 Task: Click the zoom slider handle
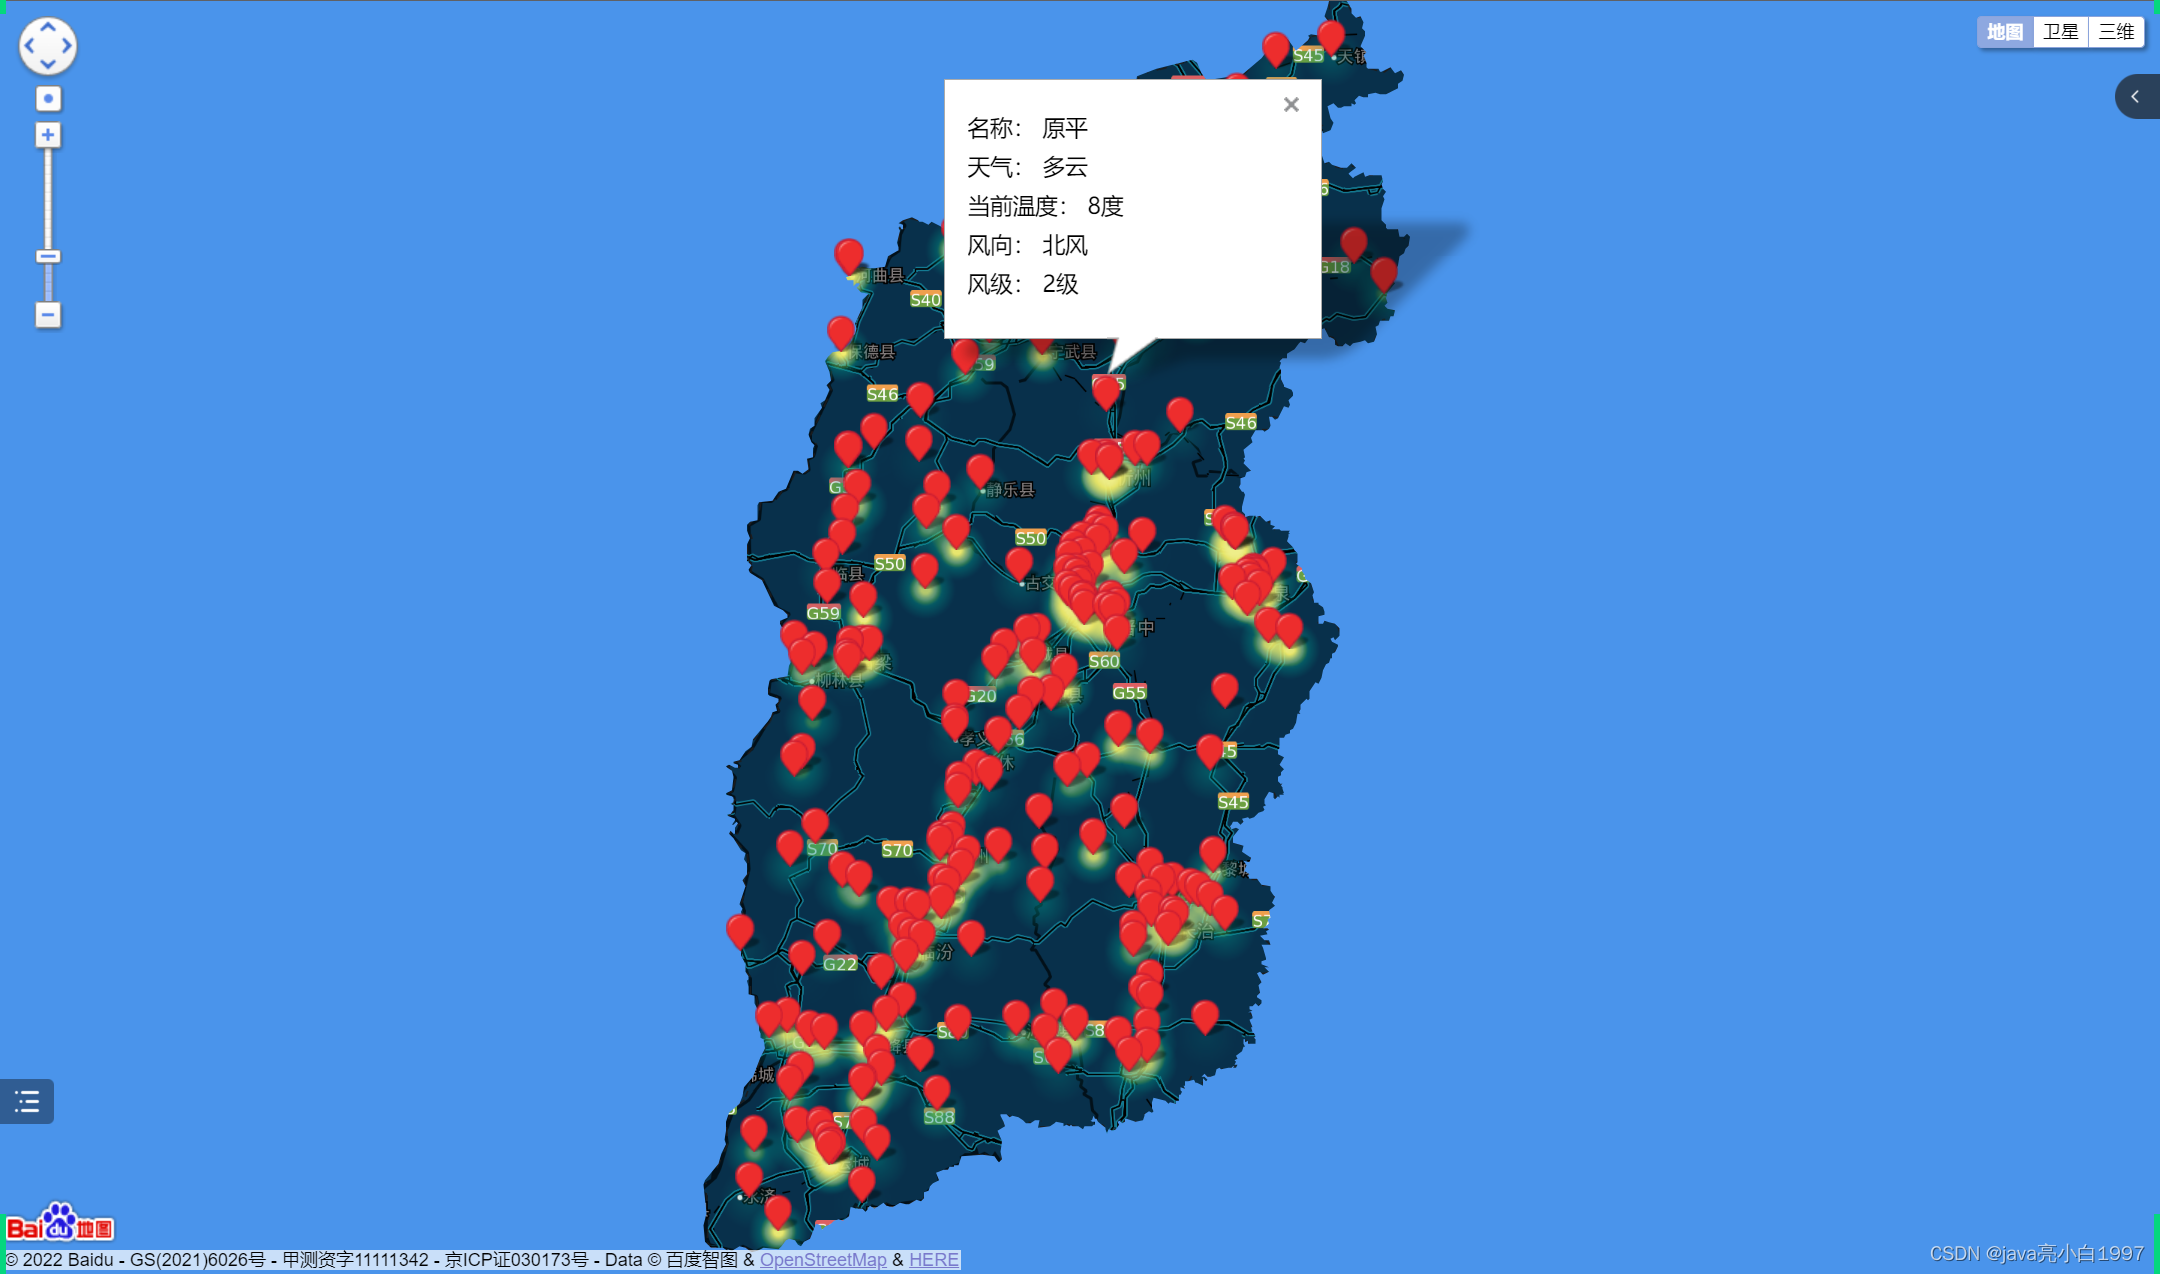(48, 256)
